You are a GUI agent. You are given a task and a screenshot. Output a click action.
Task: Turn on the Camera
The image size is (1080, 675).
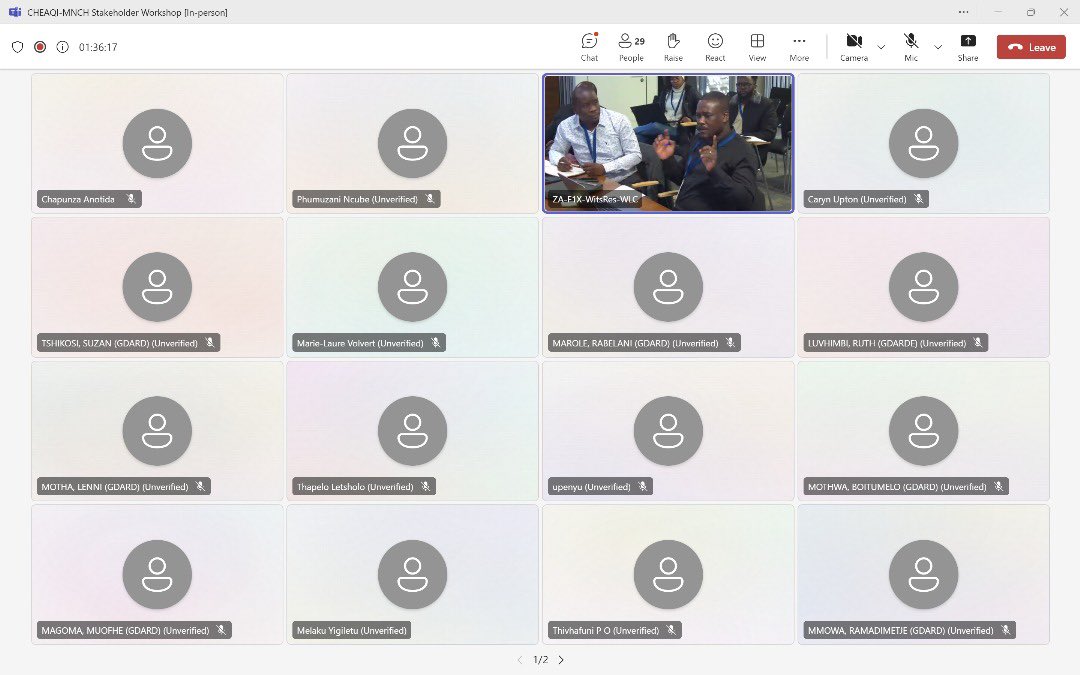point(854,48)
